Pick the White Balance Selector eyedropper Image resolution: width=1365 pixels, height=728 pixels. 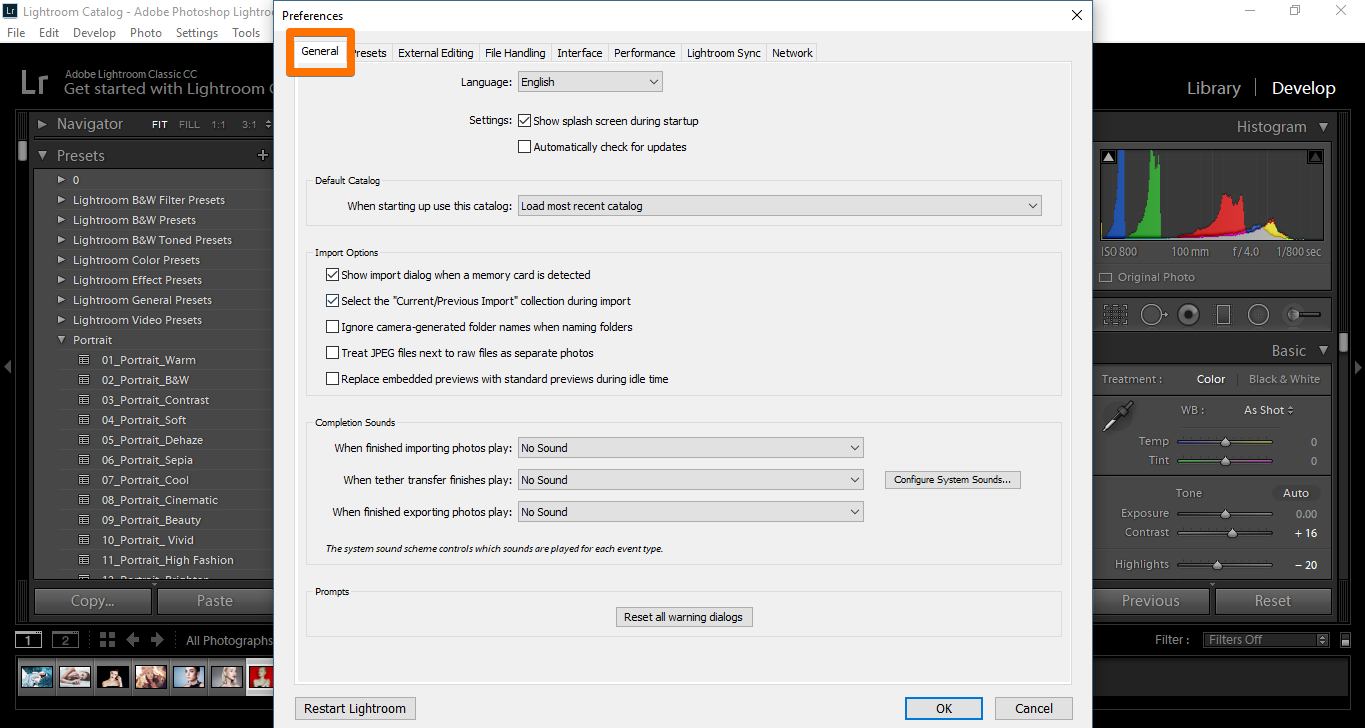(1117, 416)
